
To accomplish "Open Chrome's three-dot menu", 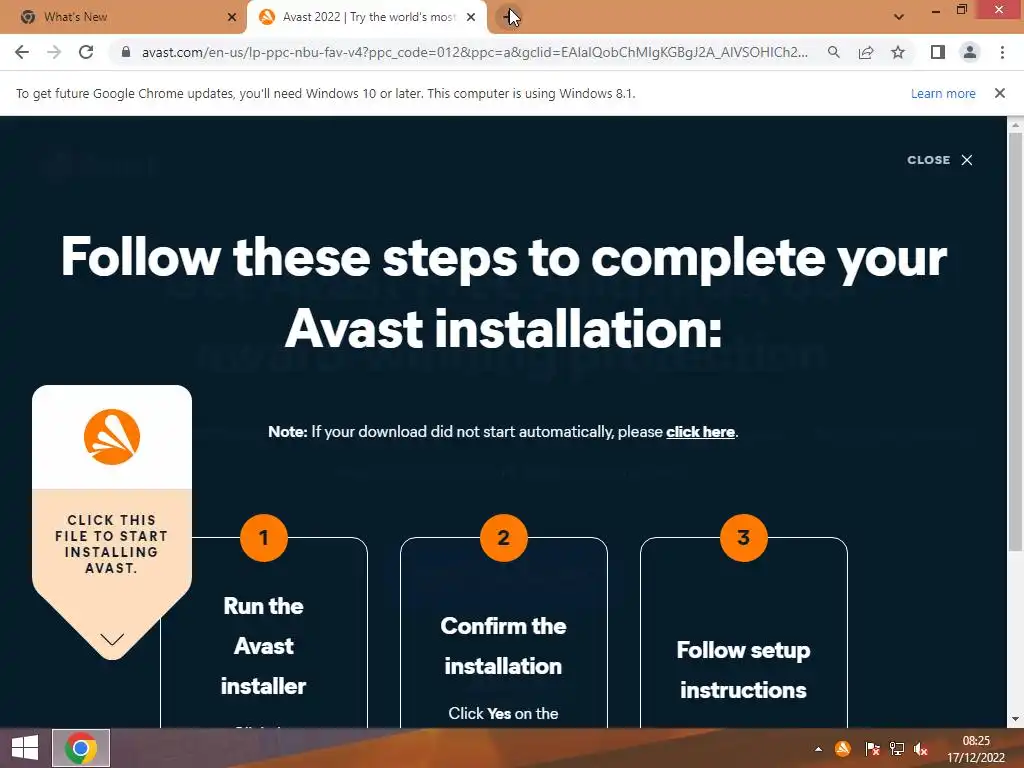I will [1002, 52].
